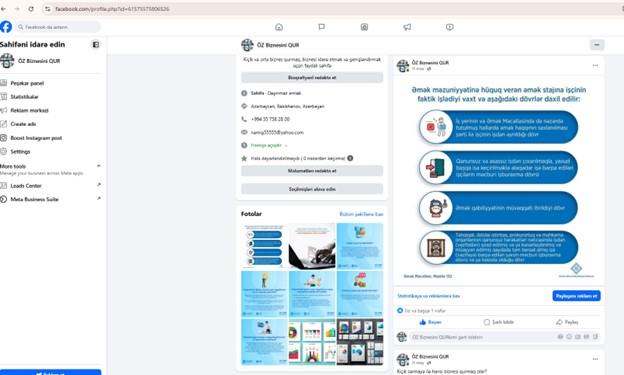Screen dimensions: 624x375
Task: Click the blue boost post button
Action: click(576, 296)
